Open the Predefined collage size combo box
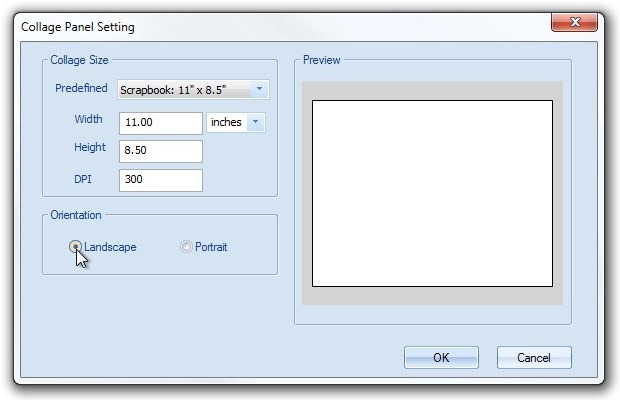The width and height of the screenshot is (620, 400). click(193, 90)
